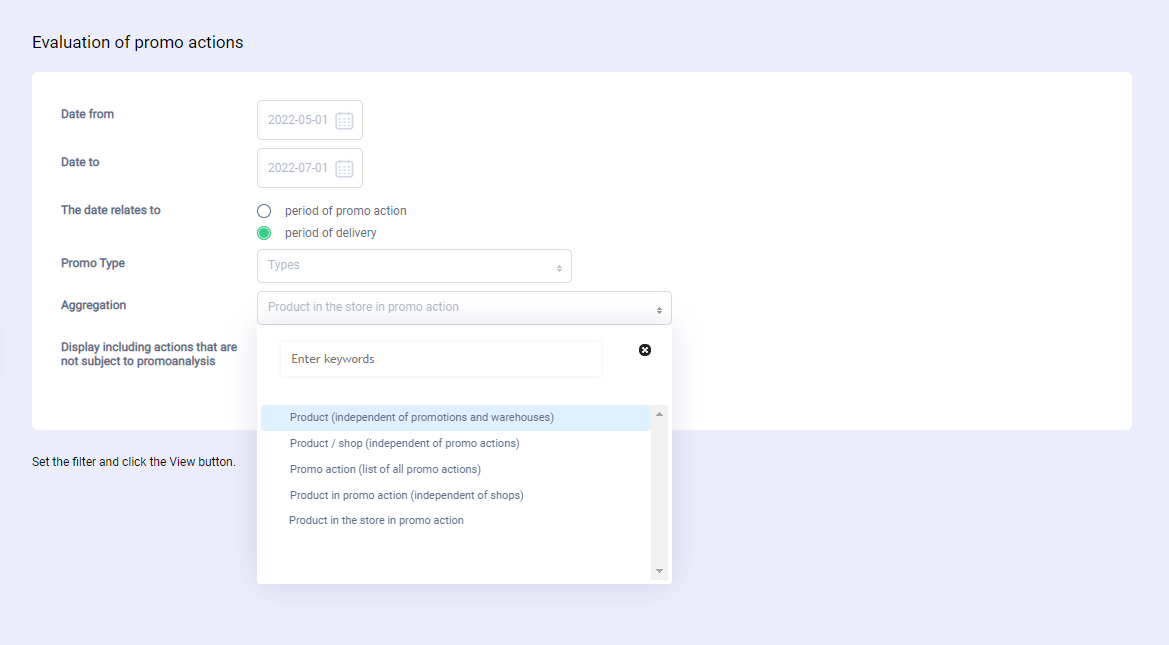The height and width of the screenshot is (645, 1169).
Task: Click the options list vertical scrollbar track
Action: point(659,492)
